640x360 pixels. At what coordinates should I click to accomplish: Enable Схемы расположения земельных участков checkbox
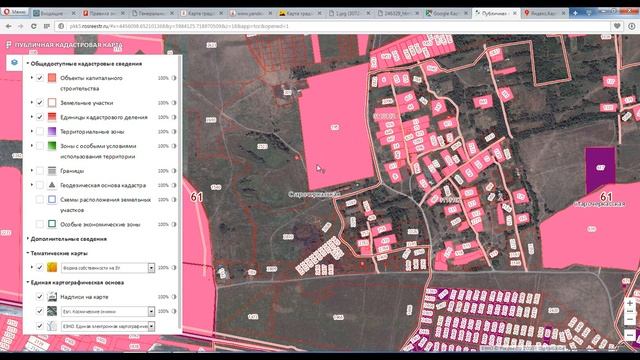pyautogui.click(x=40, y=200)
